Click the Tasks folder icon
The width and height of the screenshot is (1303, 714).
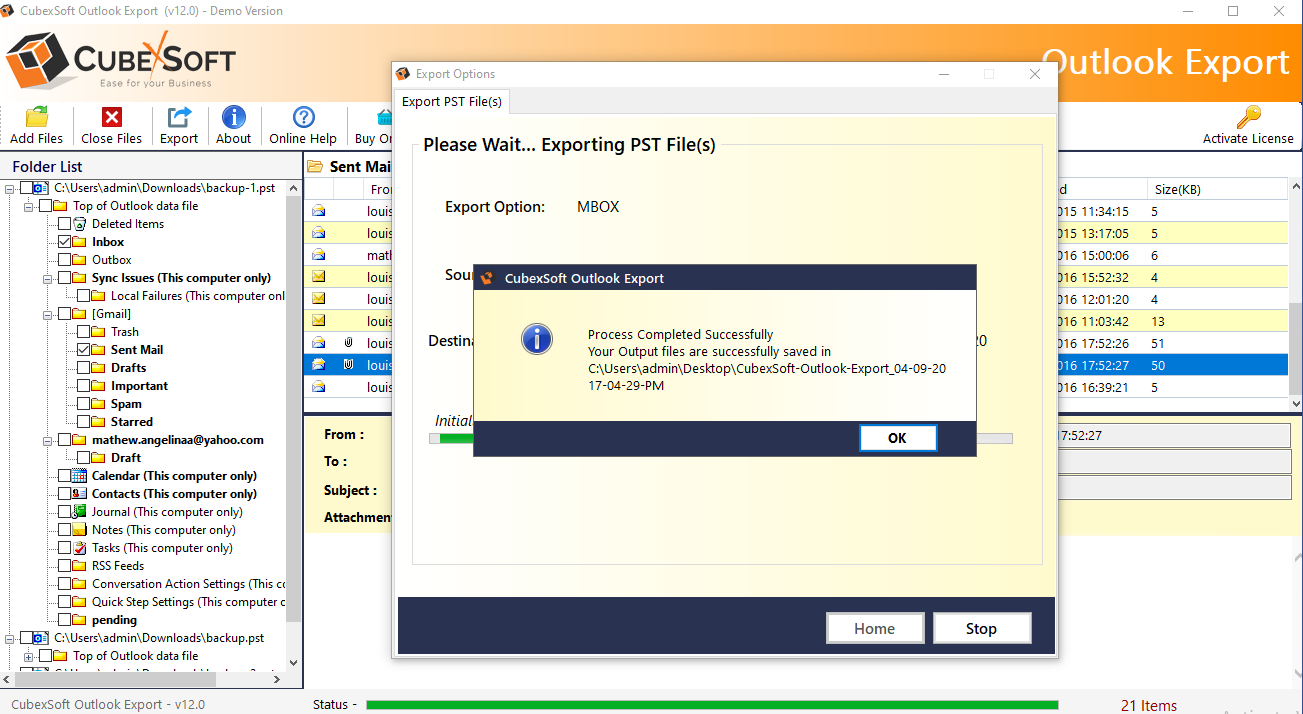[x=80, y=548]
